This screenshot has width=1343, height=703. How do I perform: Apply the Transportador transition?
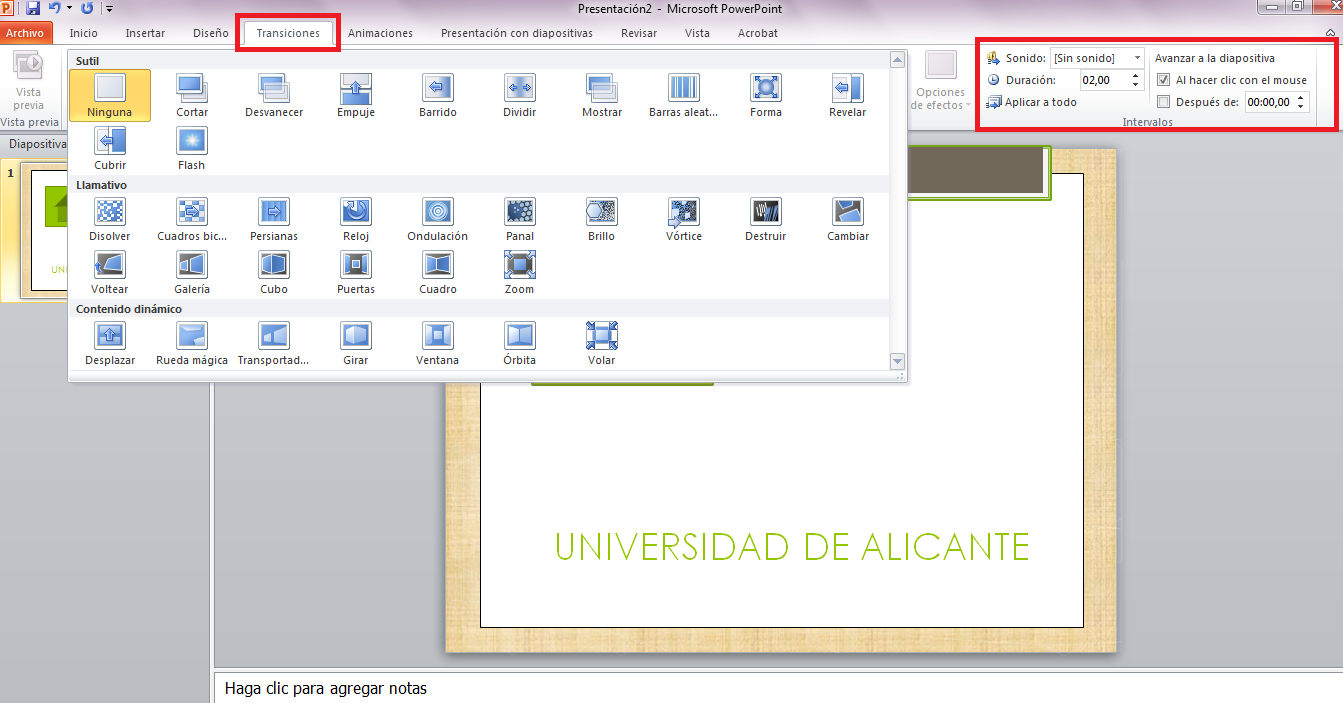coord(274,343)
